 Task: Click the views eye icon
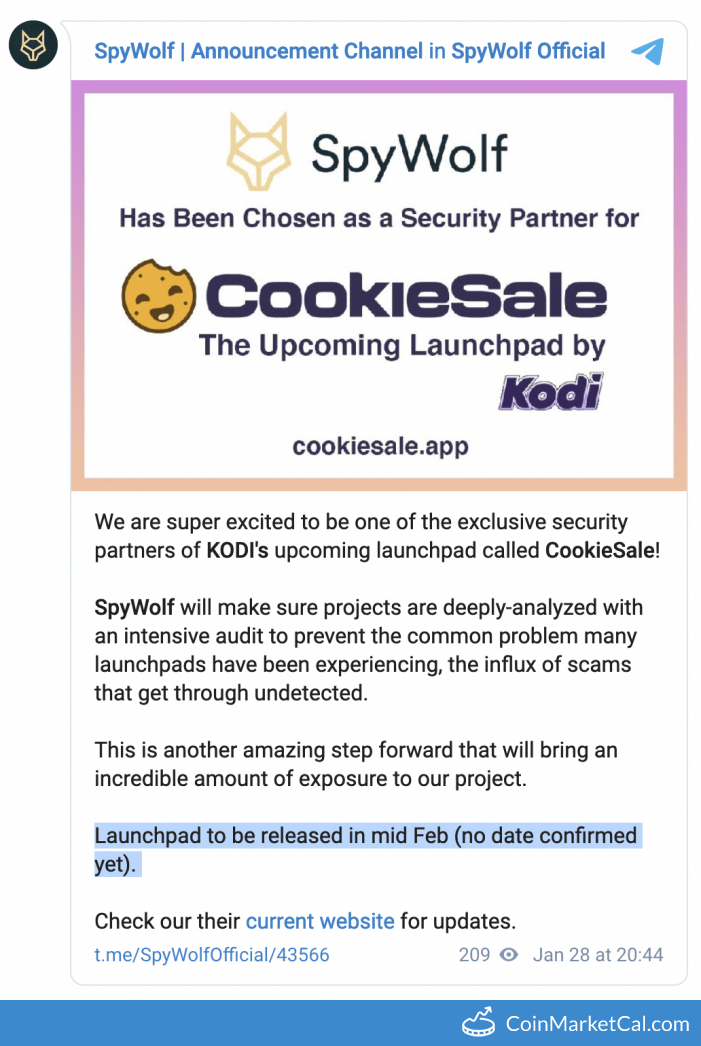pyautogui.click(x=509, y=954)
